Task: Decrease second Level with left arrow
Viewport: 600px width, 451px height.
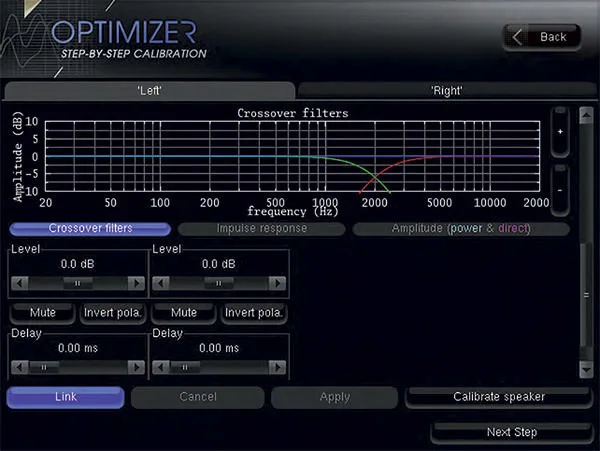Action: point(161,283)
